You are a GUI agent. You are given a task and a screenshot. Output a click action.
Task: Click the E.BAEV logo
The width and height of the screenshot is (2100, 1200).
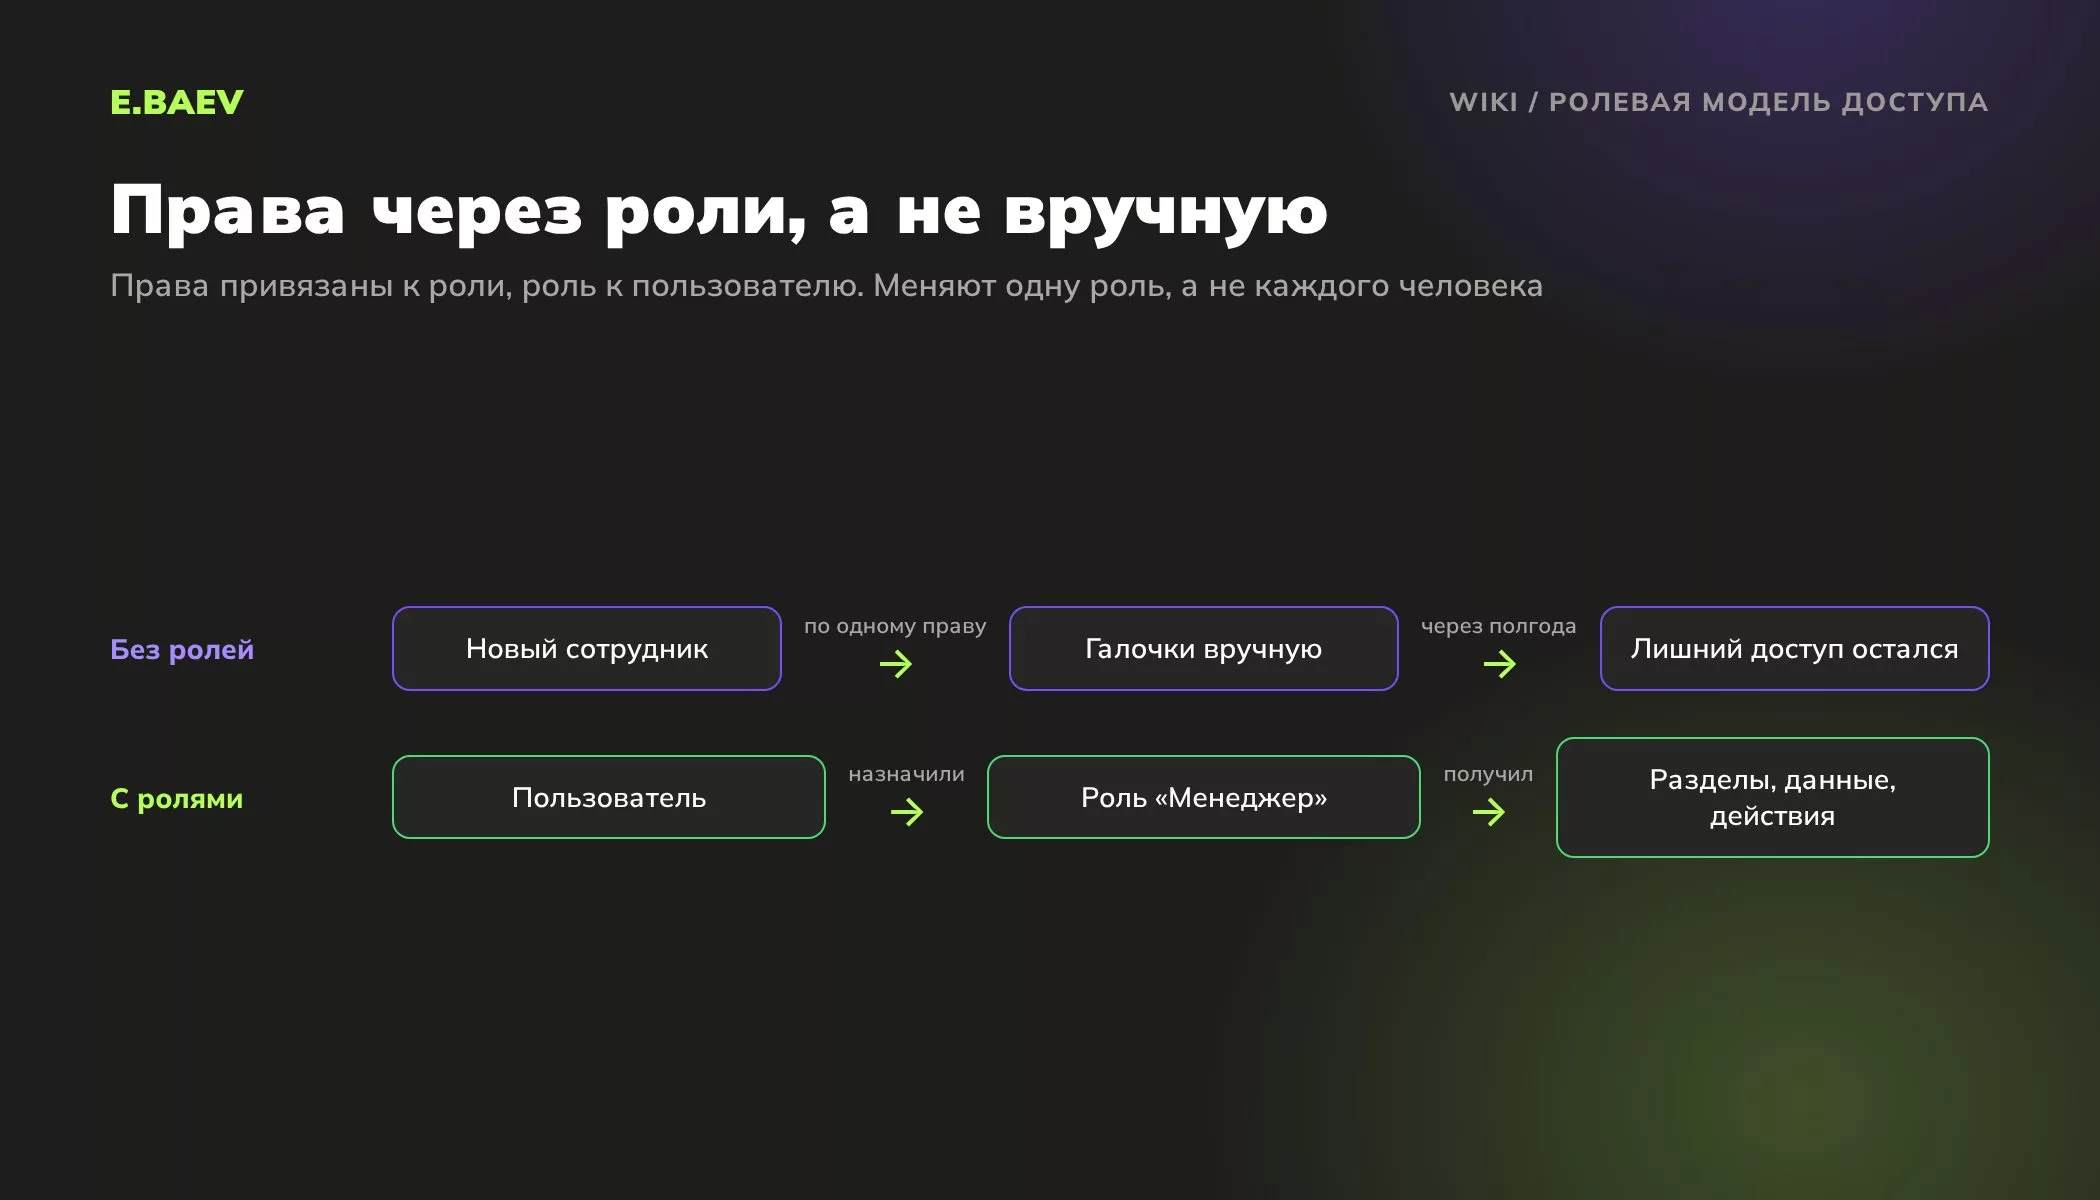coord(176,102)
